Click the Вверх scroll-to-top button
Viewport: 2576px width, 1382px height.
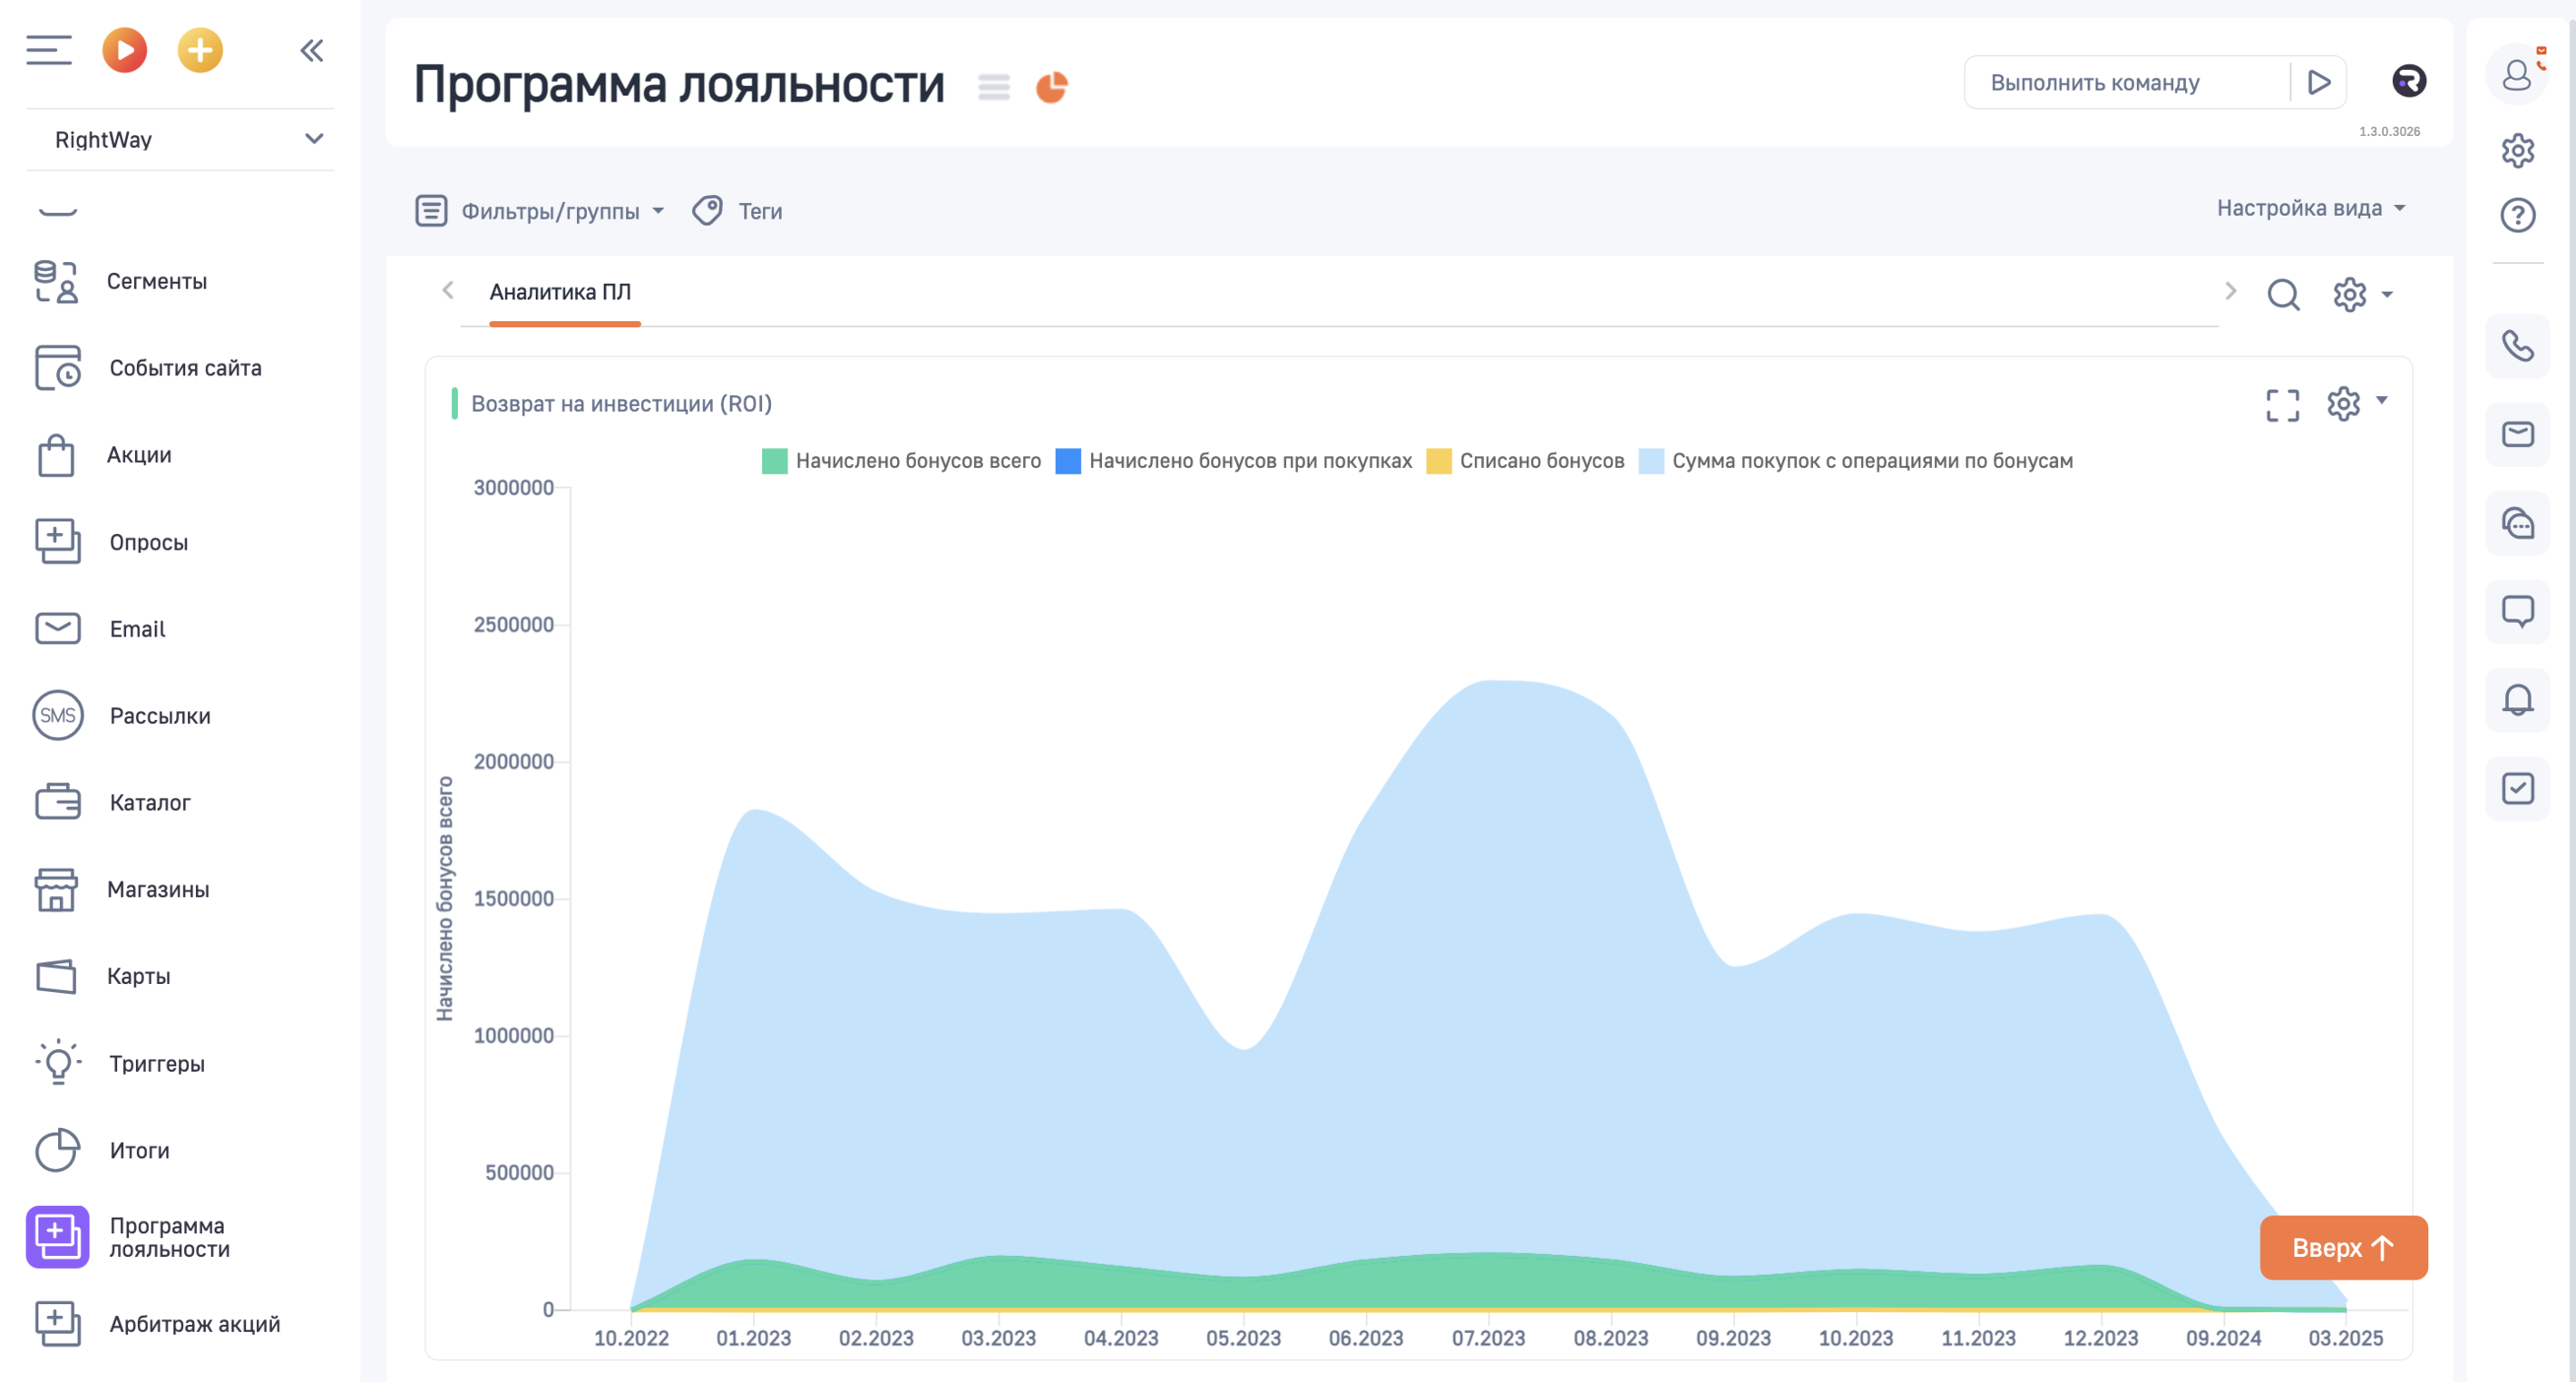2343,1247
